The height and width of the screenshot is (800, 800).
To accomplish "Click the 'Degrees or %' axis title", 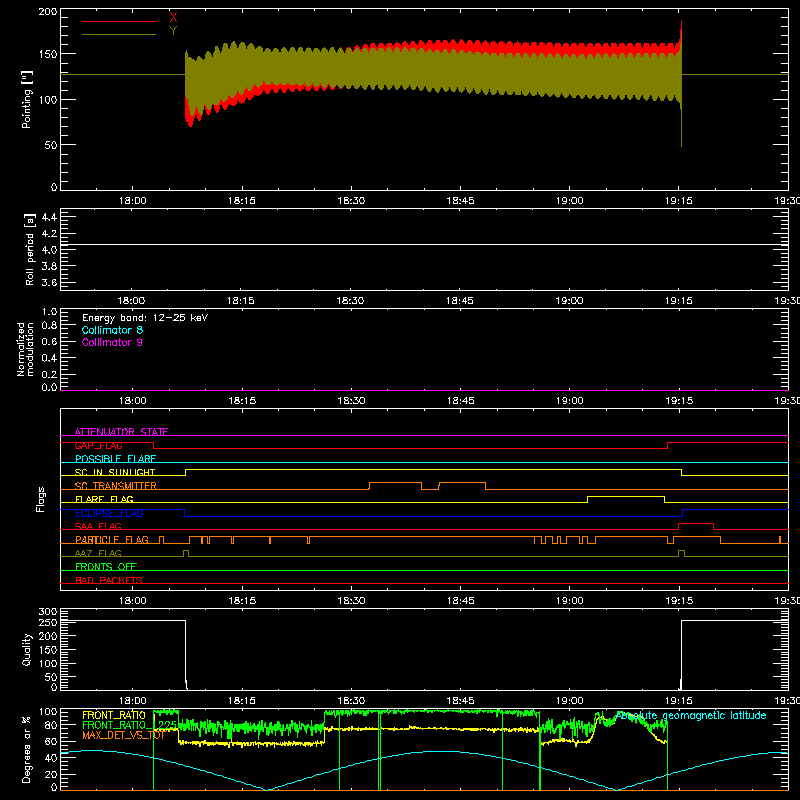I will 27,749.
